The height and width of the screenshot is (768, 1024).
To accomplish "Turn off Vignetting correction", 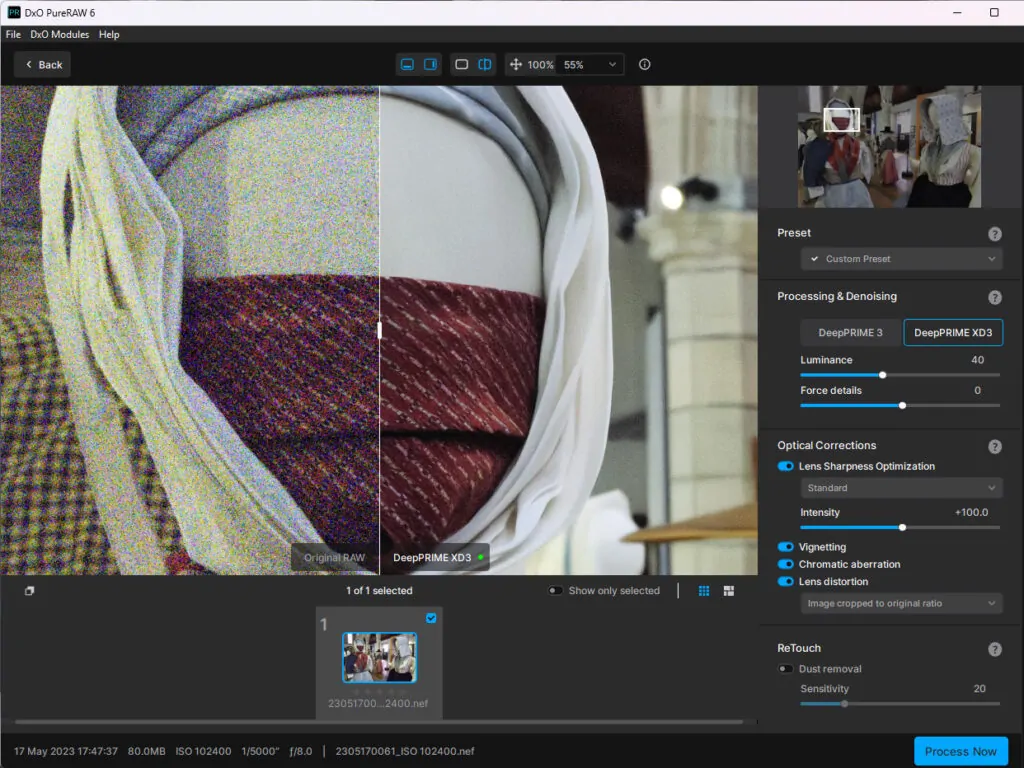I will click(786, 547).
